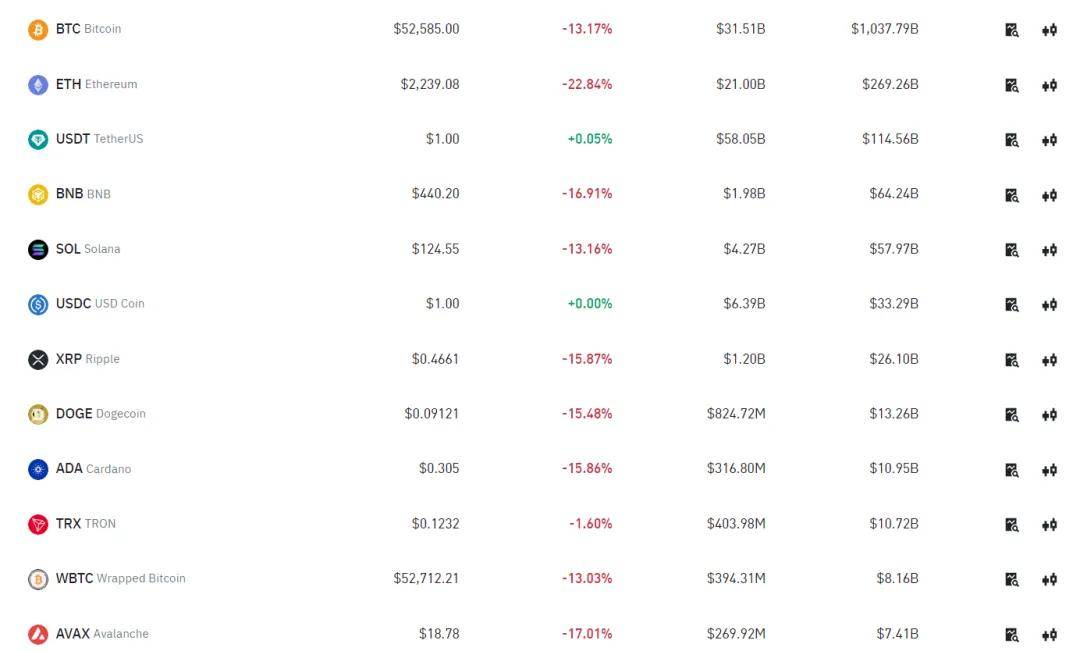Open the chart detail icon for Dogecoin
Screen dimensions: 1080x651
click(1012, 415)
